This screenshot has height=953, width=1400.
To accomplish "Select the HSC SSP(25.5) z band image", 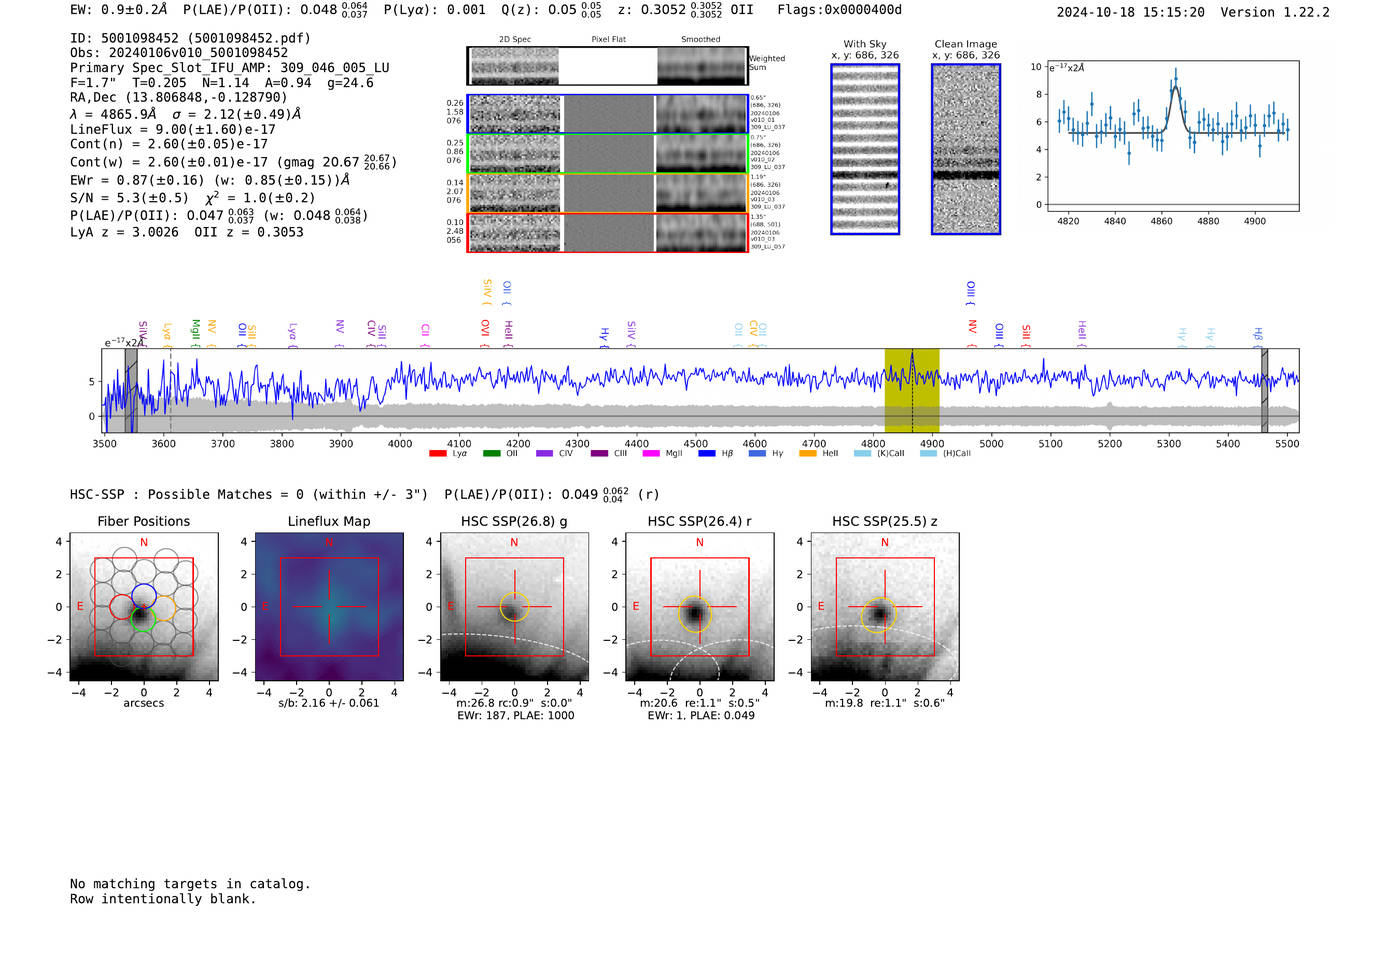I will 884,607.
